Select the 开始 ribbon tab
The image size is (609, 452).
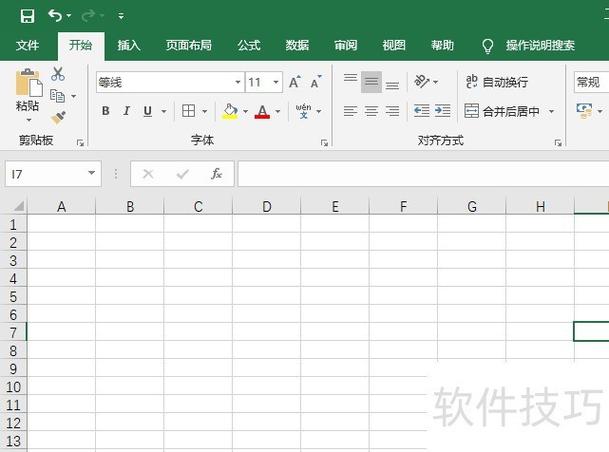pos(80,45)
